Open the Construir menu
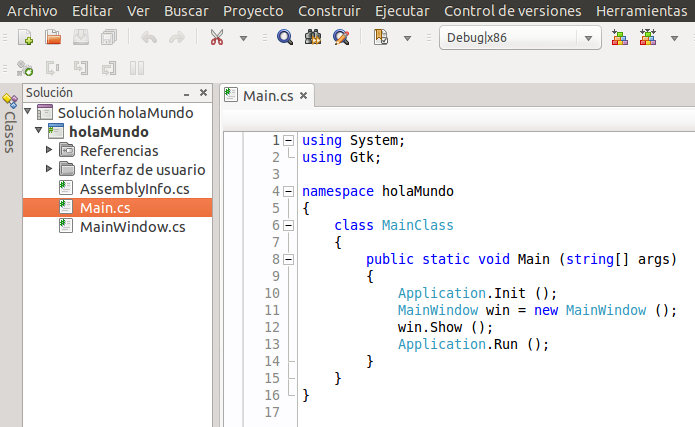 (329, 11)
